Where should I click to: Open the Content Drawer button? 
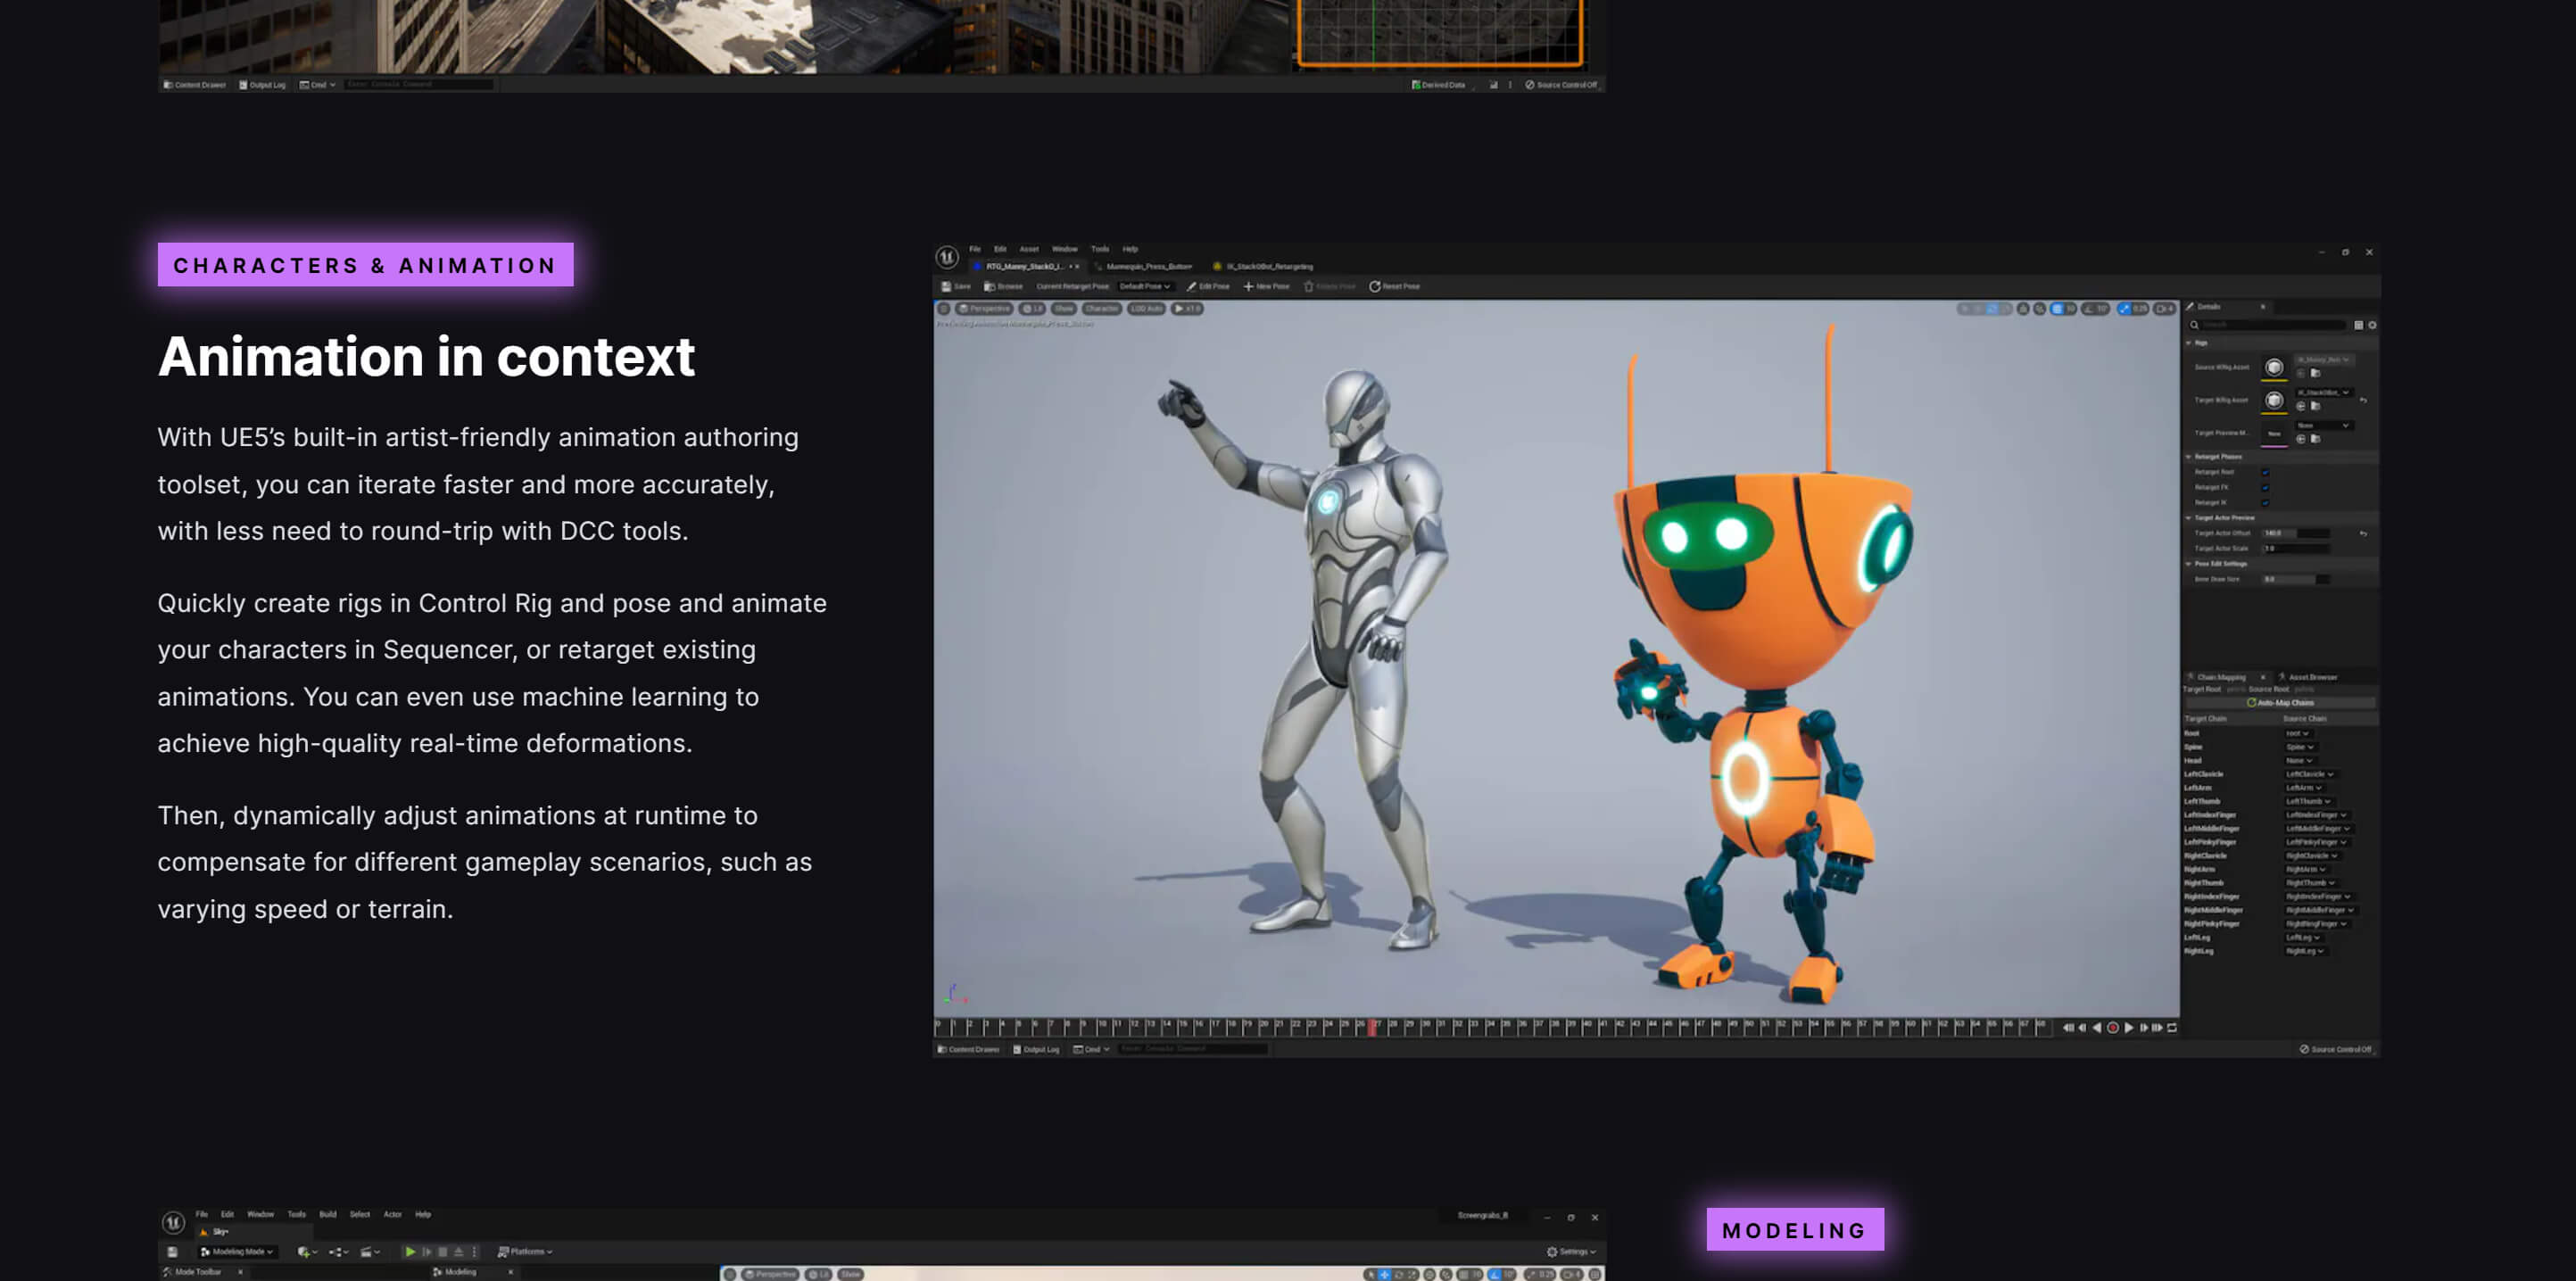[x=968, y=1049]
